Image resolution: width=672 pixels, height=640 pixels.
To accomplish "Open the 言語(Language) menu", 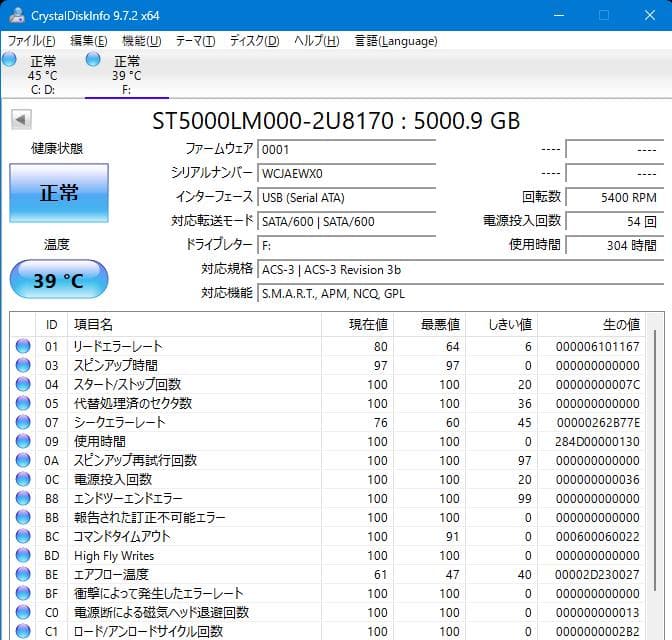I will pyautogui.click(x=396, y=41).
